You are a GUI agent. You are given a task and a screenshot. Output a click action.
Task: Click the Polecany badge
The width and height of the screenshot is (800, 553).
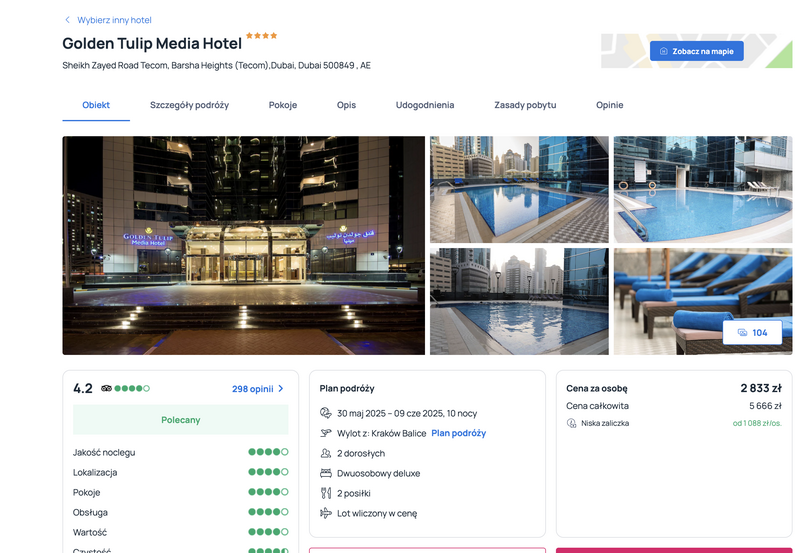click(x=181, y=420)
